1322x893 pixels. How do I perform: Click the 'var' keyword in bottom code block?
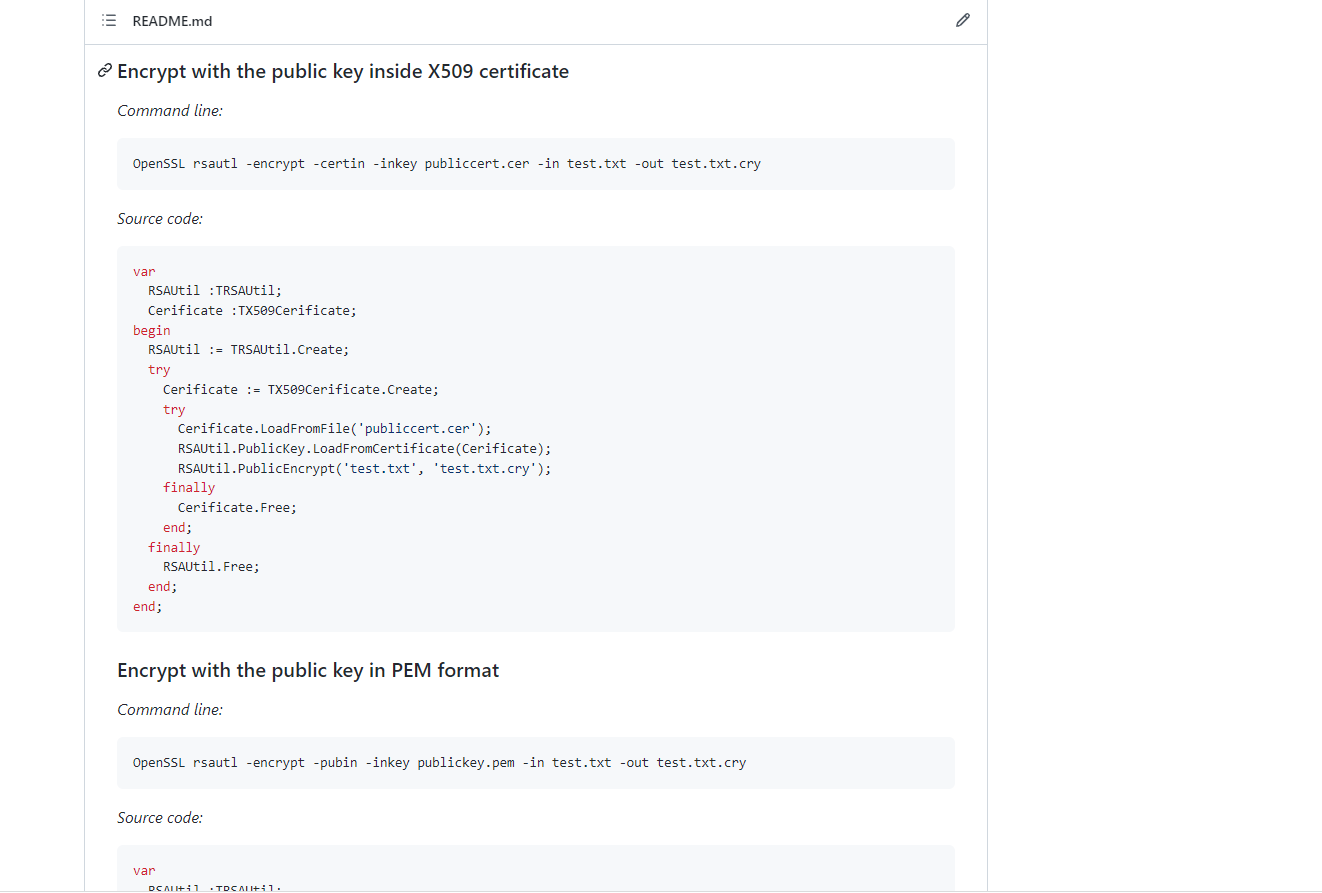(144, 871)
